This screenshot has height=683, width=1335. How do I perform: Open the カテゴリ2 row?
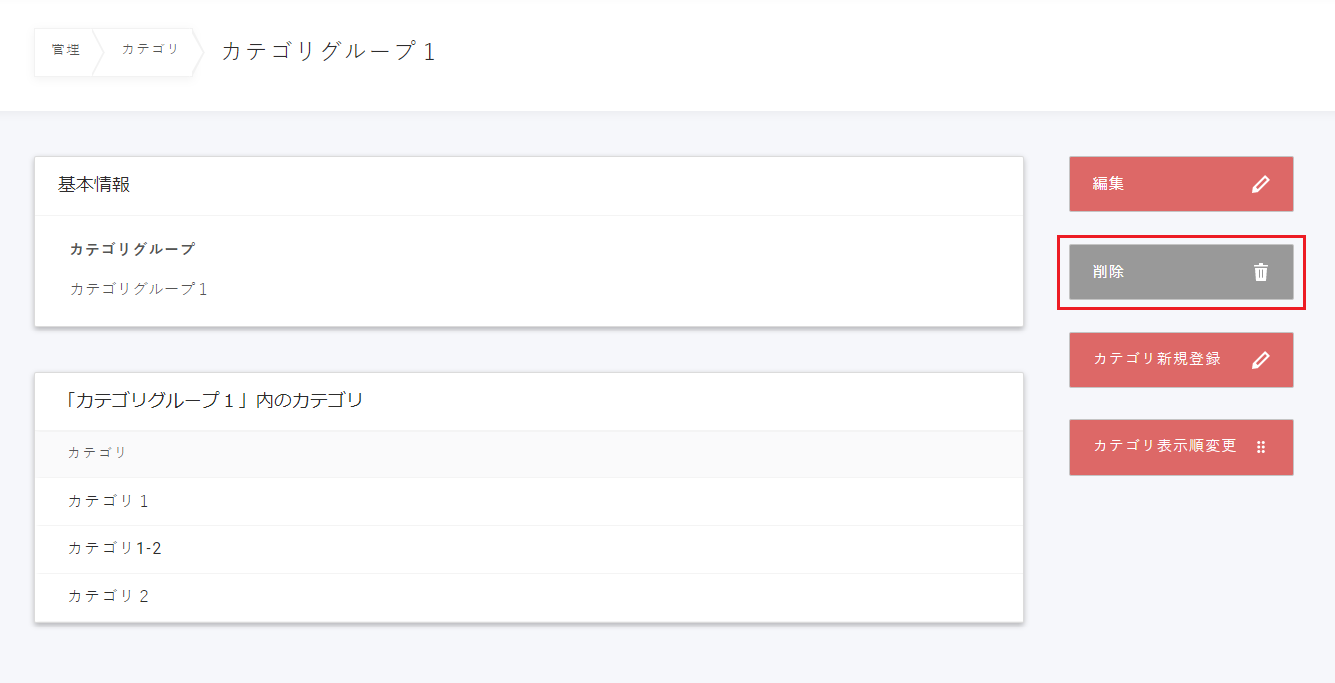[108, 596]
